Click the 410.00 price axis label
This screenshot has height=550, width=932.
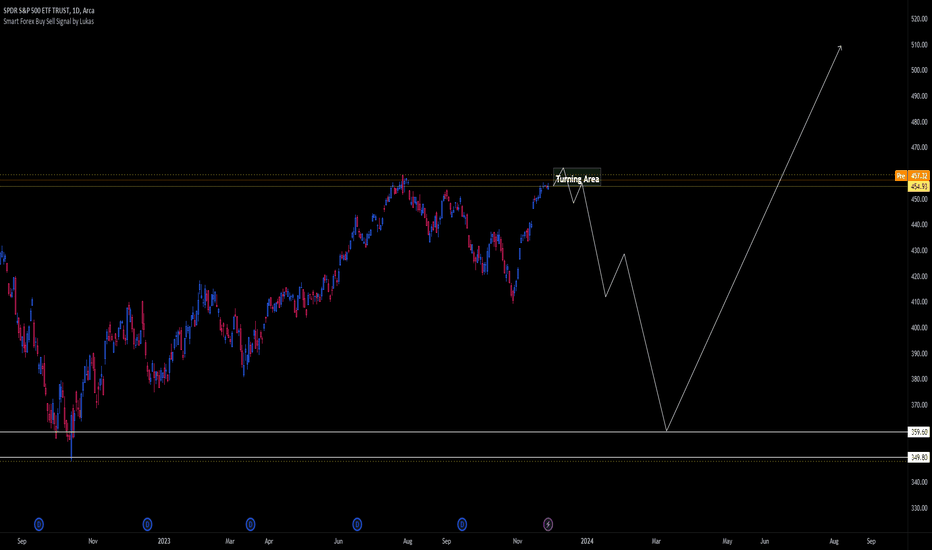(x=919, y=302)
